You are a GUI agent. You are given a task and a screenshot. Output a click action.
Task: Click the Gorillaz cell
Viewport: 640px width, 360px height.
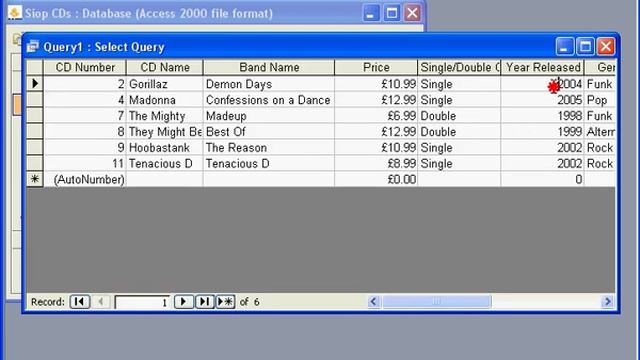[x=164, y=84]
